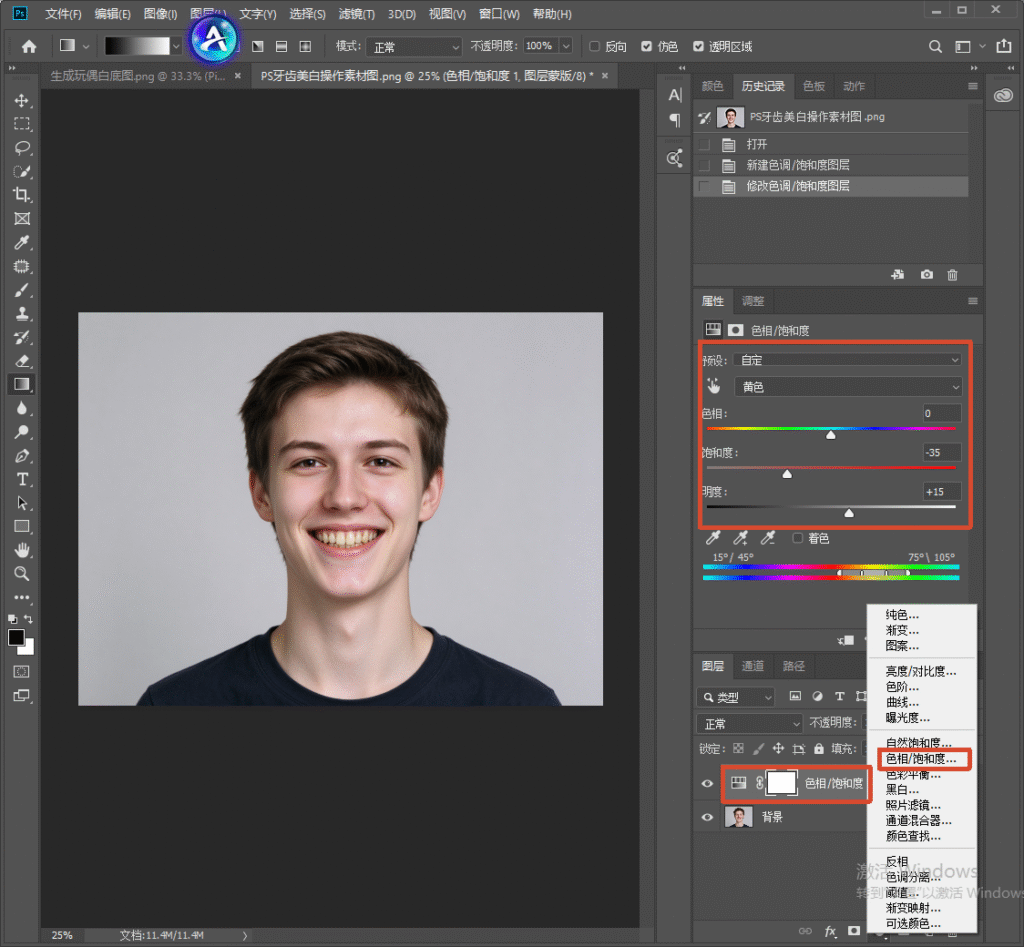Select the Clone Stamp tool
This screenshot has height=947, width=1024.
coord(22,313)
